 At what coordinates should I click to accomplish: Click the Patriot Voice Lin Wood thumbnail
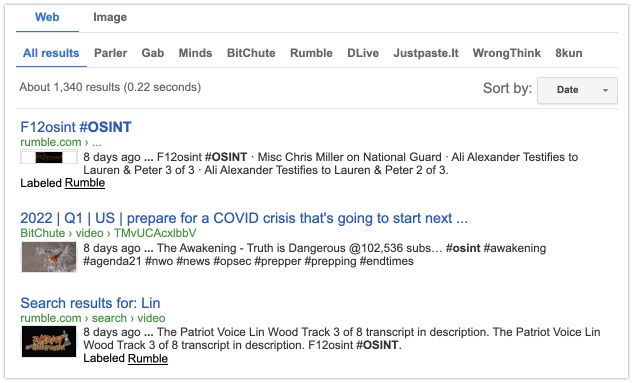coord(49,341)
